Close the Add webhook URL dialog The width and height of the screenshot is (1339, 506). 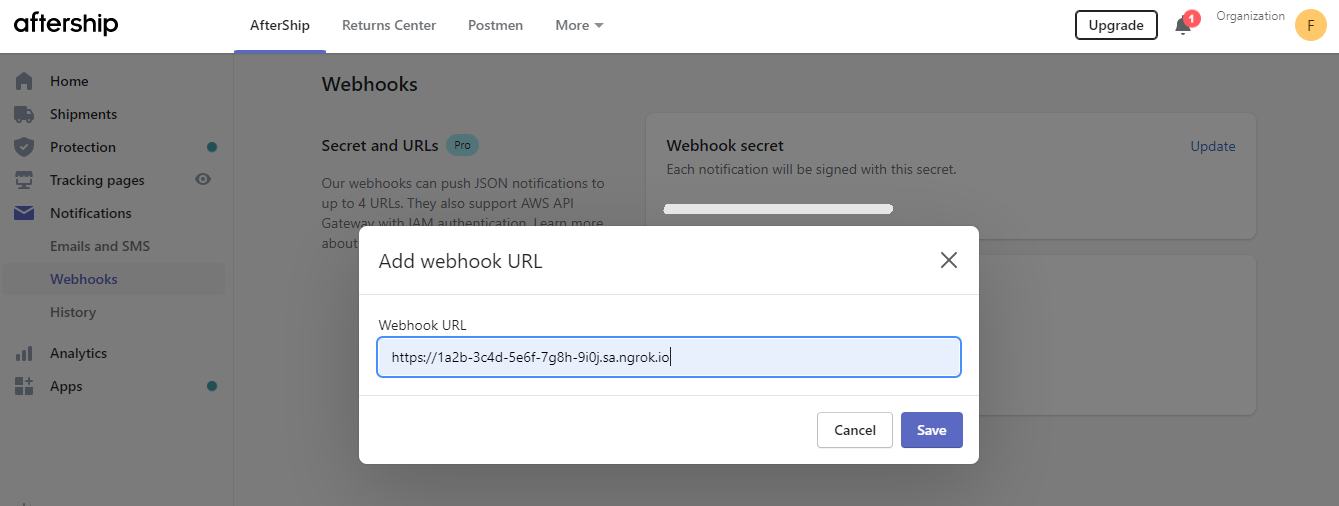point(949,260)
